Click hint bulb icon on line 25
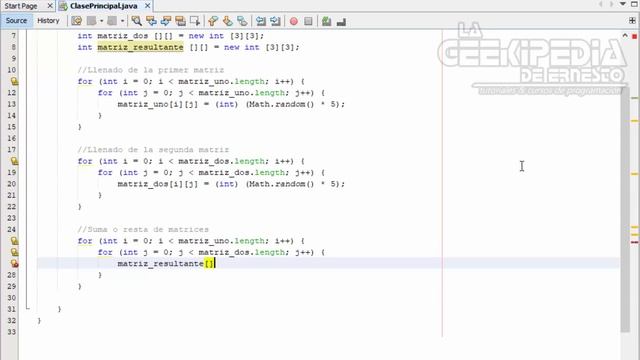 point(14,241)
